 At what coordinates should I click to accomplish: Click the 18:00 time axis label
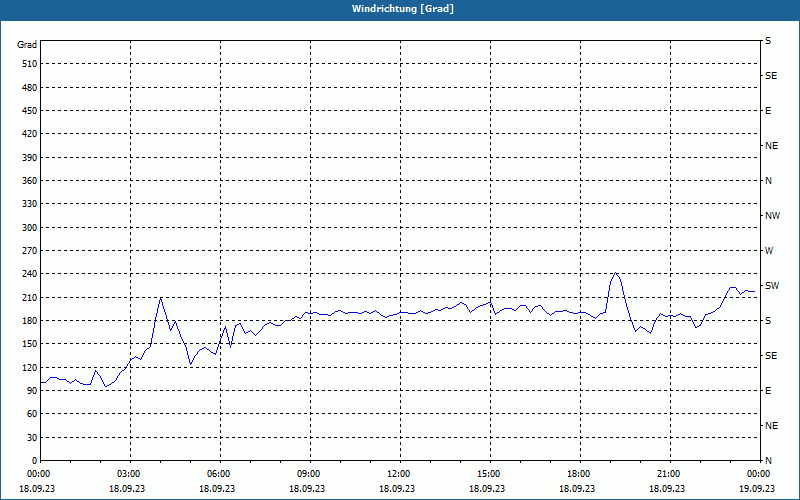pyautogui.click(x=580, y=474)
